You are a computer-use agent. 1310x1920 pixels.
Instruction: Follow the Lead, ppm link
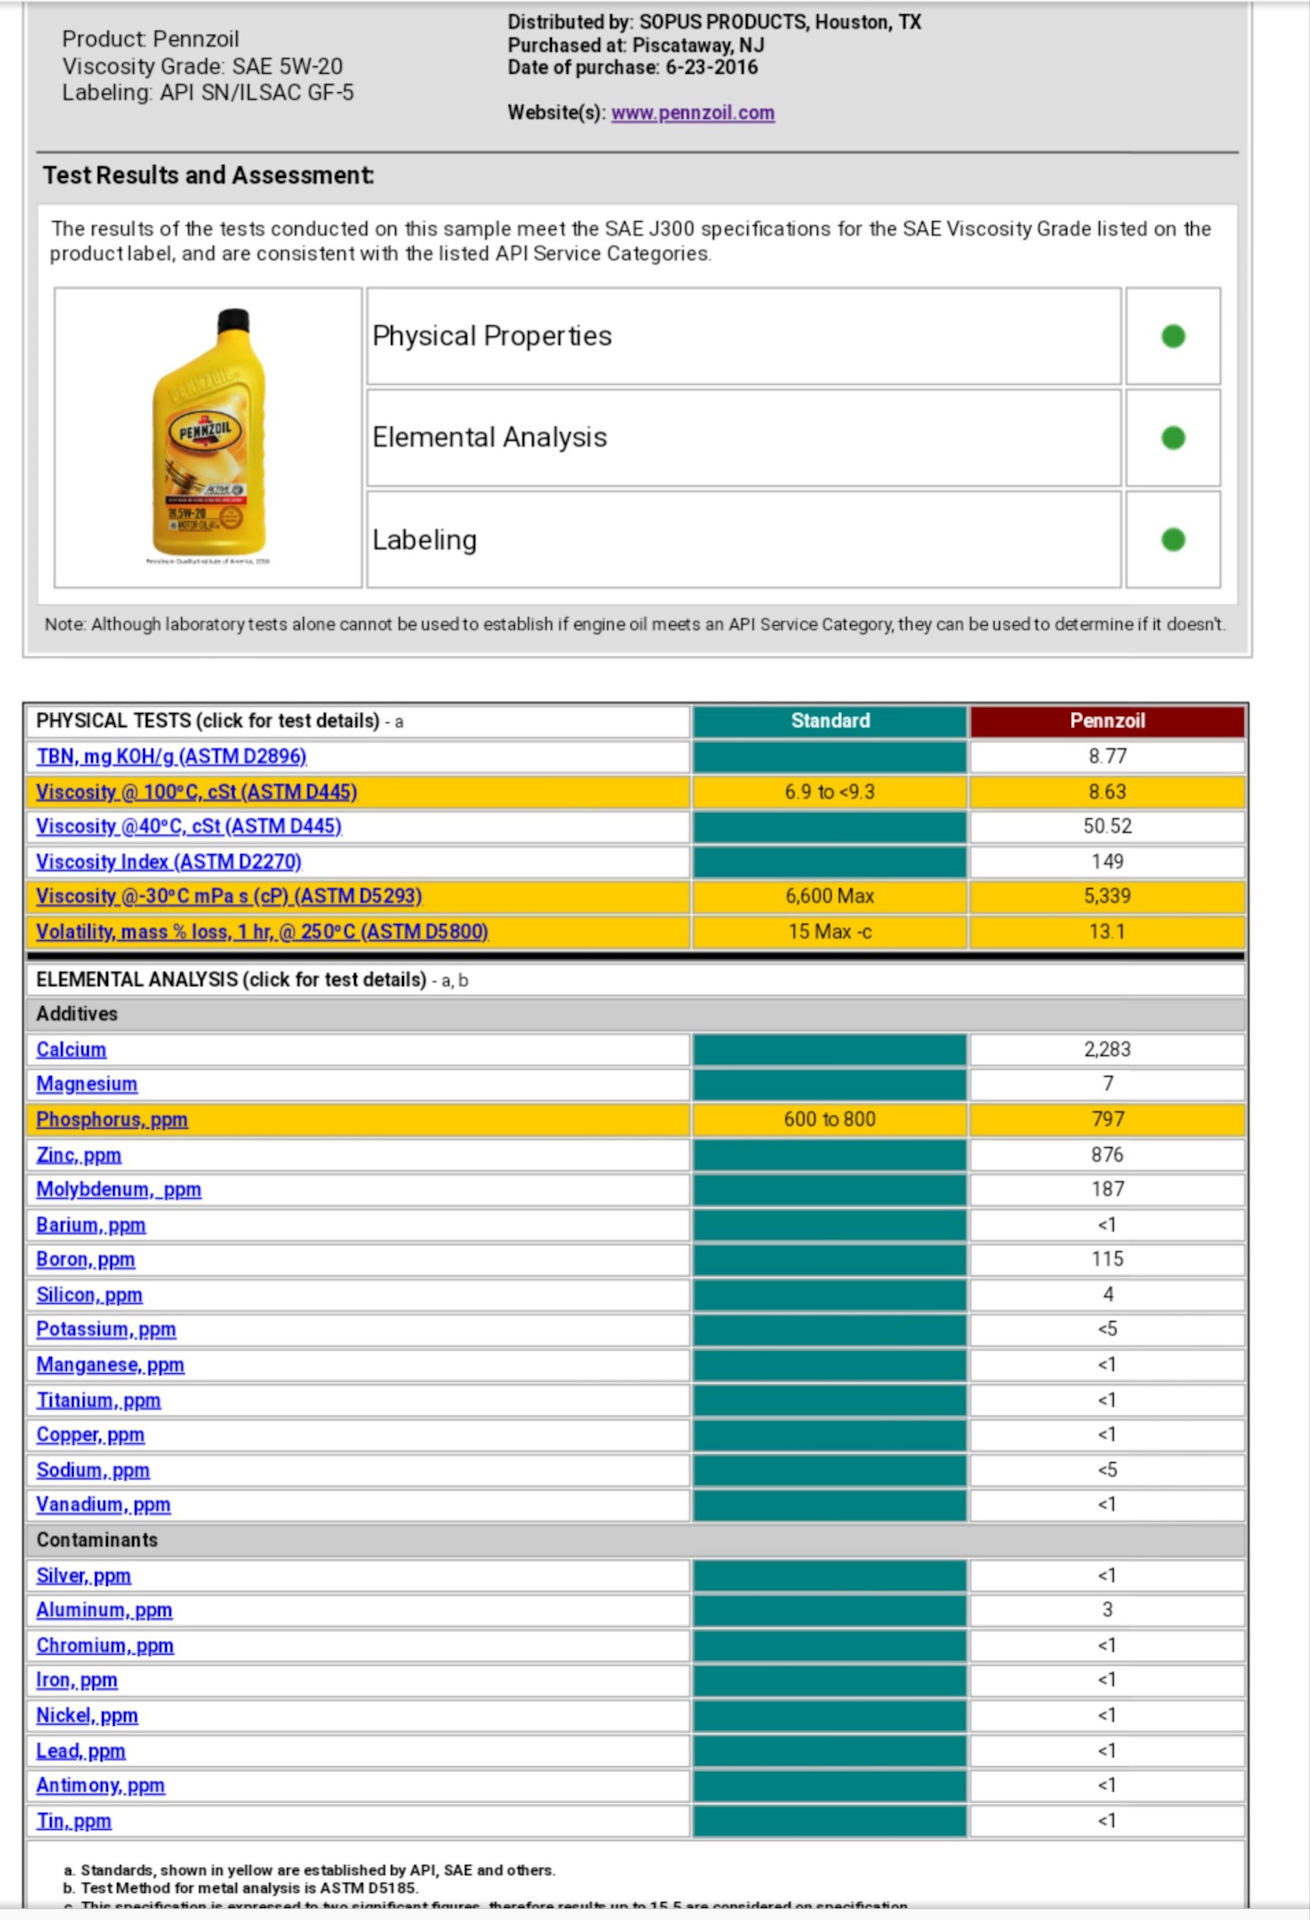click(81, 1751)
